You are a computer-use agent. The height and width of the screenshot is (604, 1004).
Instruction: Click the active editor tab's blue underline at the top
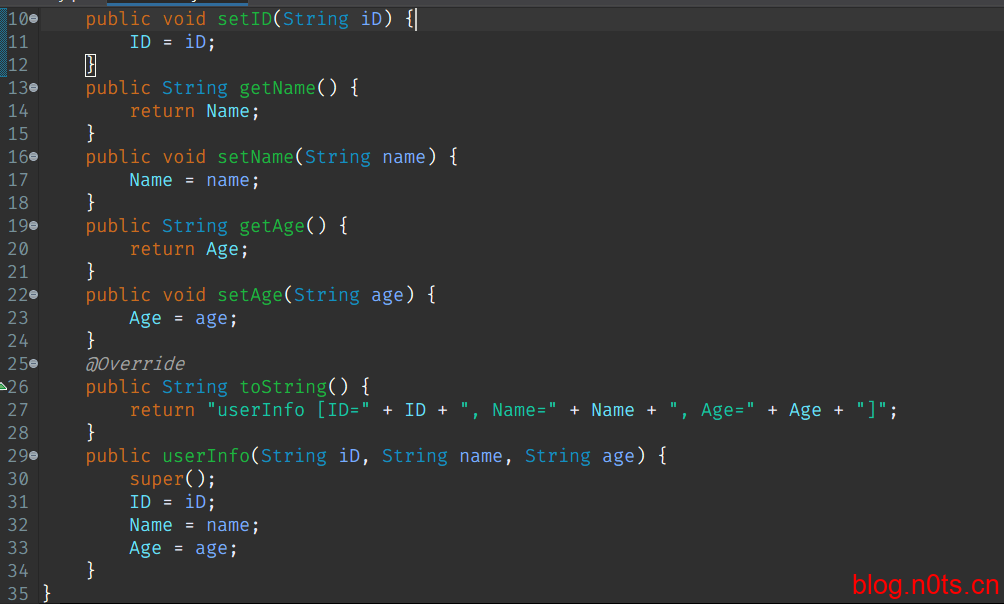[x=176, y=3]
